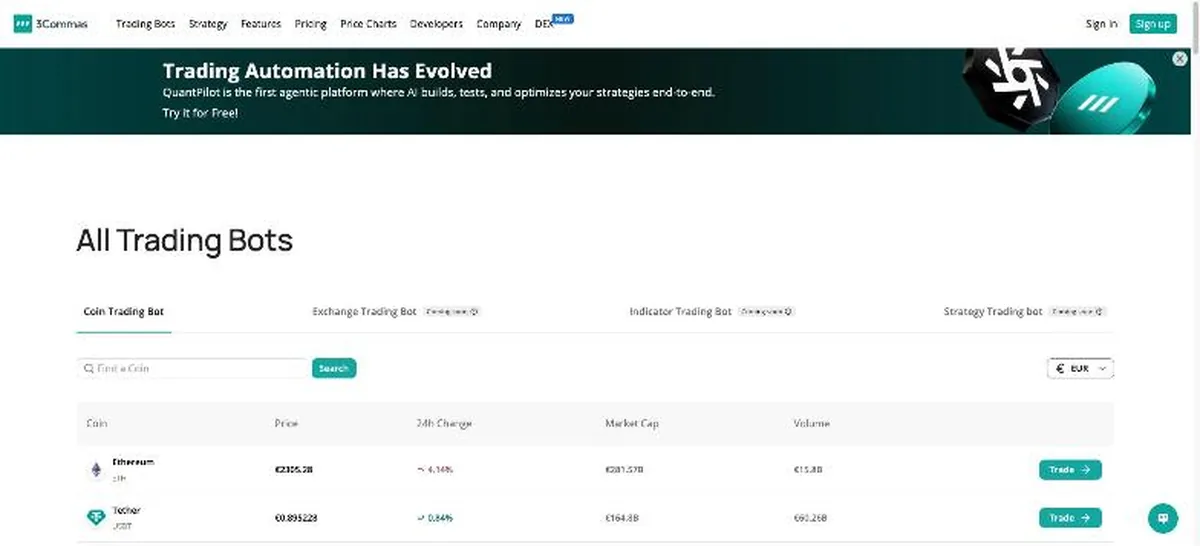The image size is (1200, 546).
Task: Open the Price Charts page
Action: (x=368, y=24)
